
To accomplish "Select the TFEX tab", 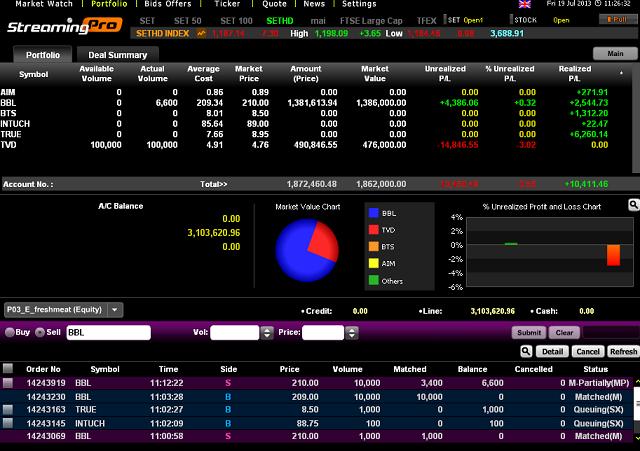I will (427, 21).
